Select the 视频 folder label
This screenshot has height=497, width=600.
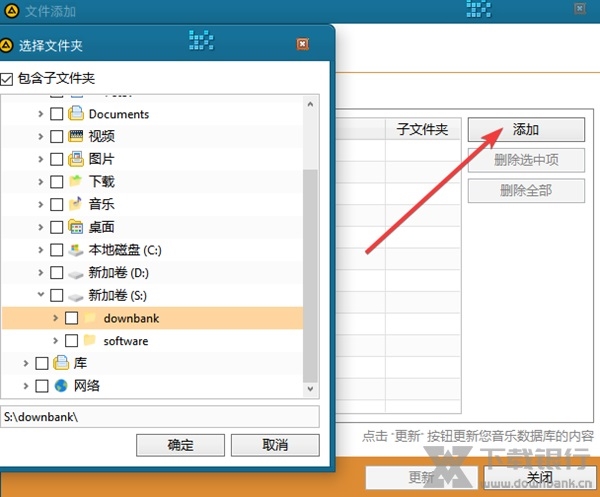click(x=102, y=136)
